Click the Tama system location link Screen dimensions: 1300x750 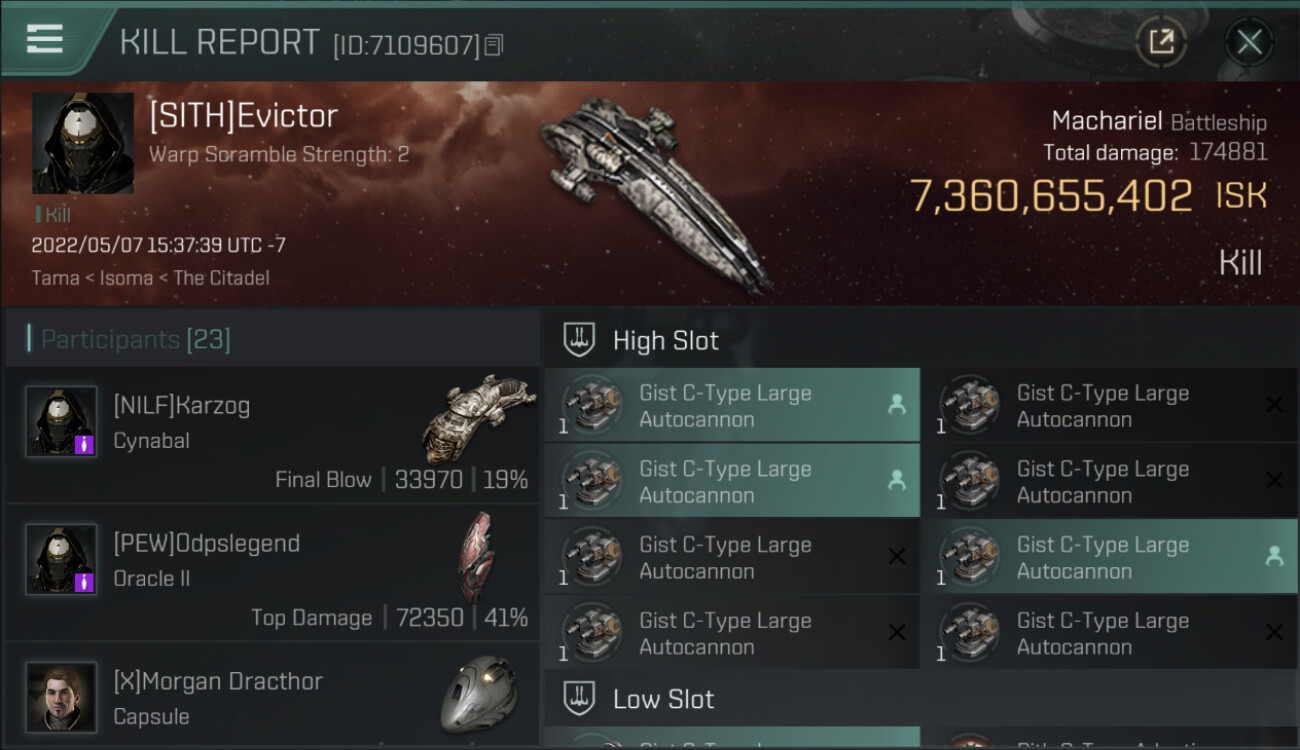tap(55, 278)
